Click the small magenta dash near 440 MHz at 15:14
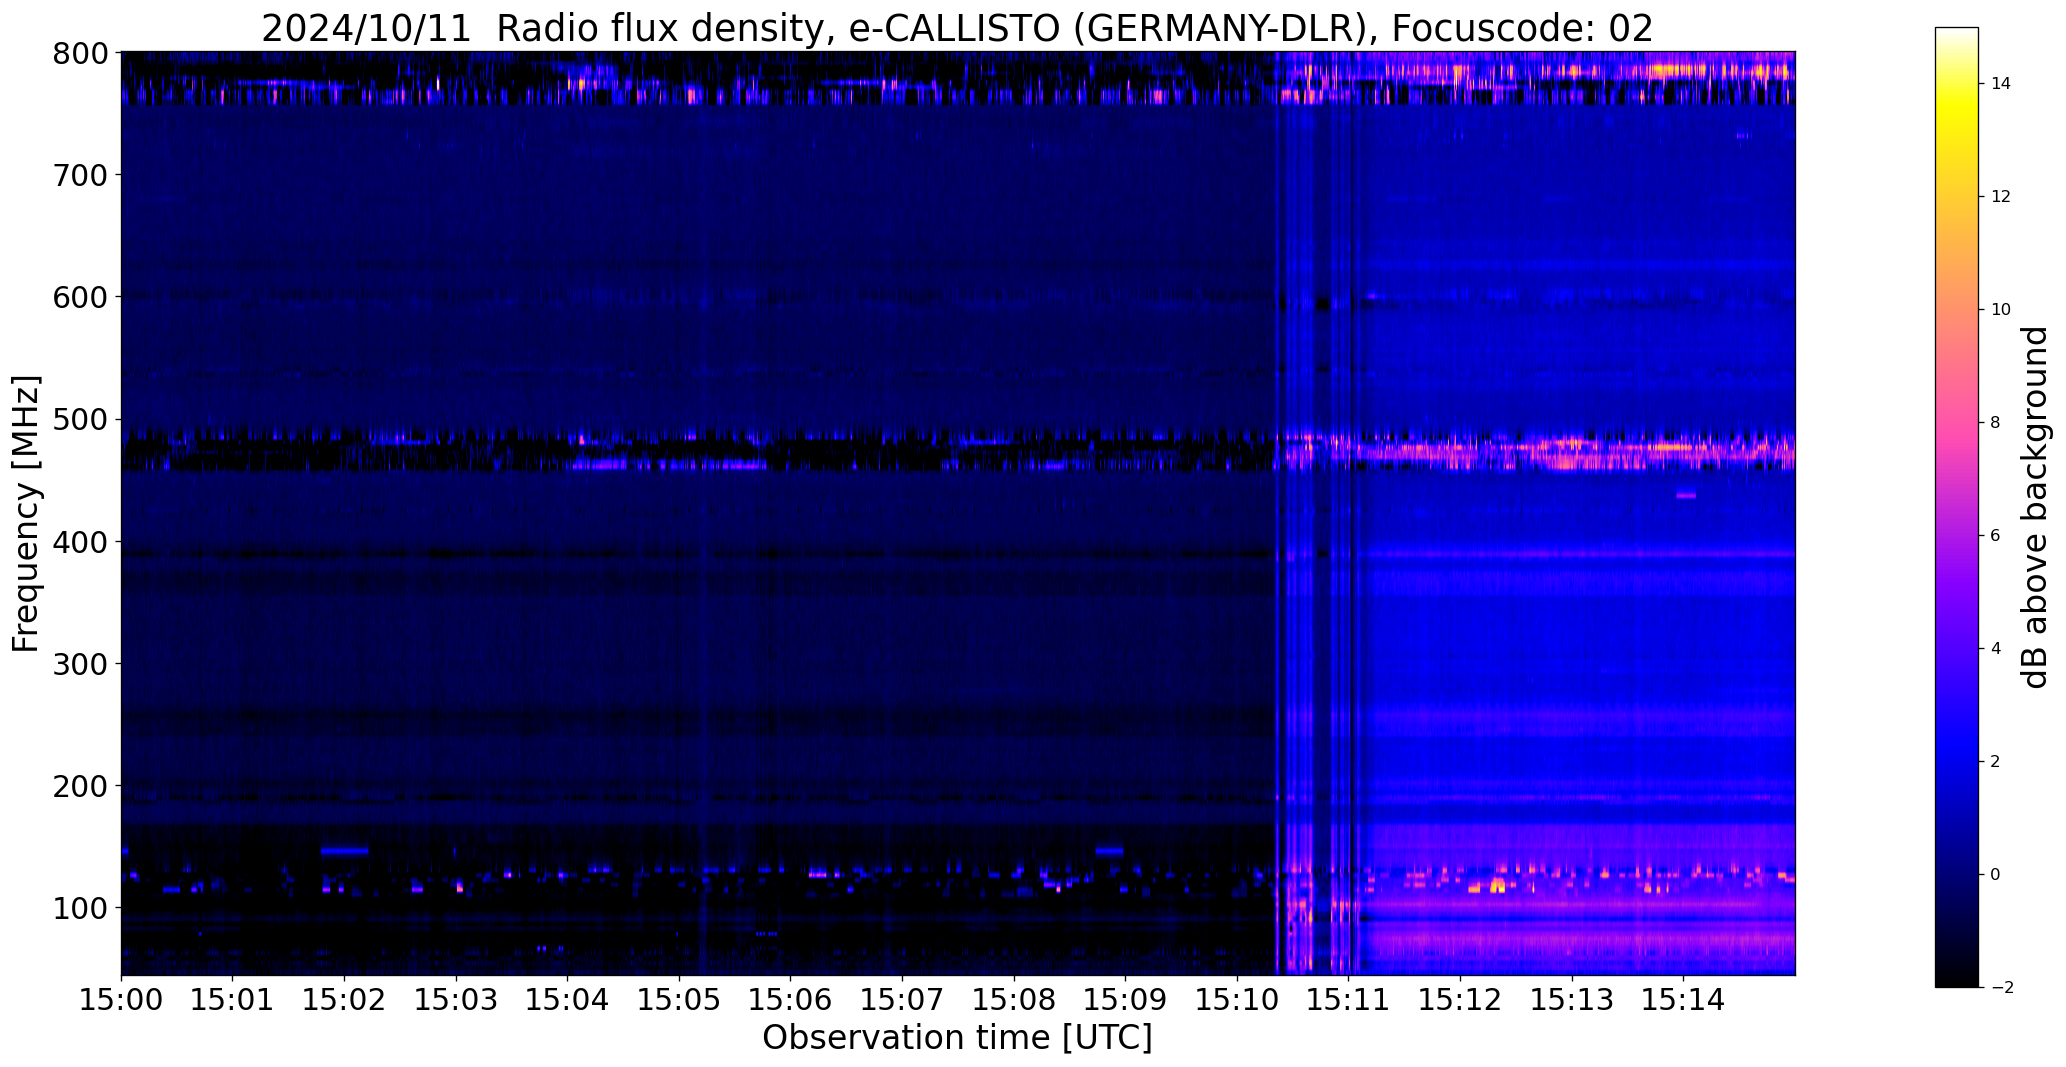 pyautogui.click(x=1686, y=496)
